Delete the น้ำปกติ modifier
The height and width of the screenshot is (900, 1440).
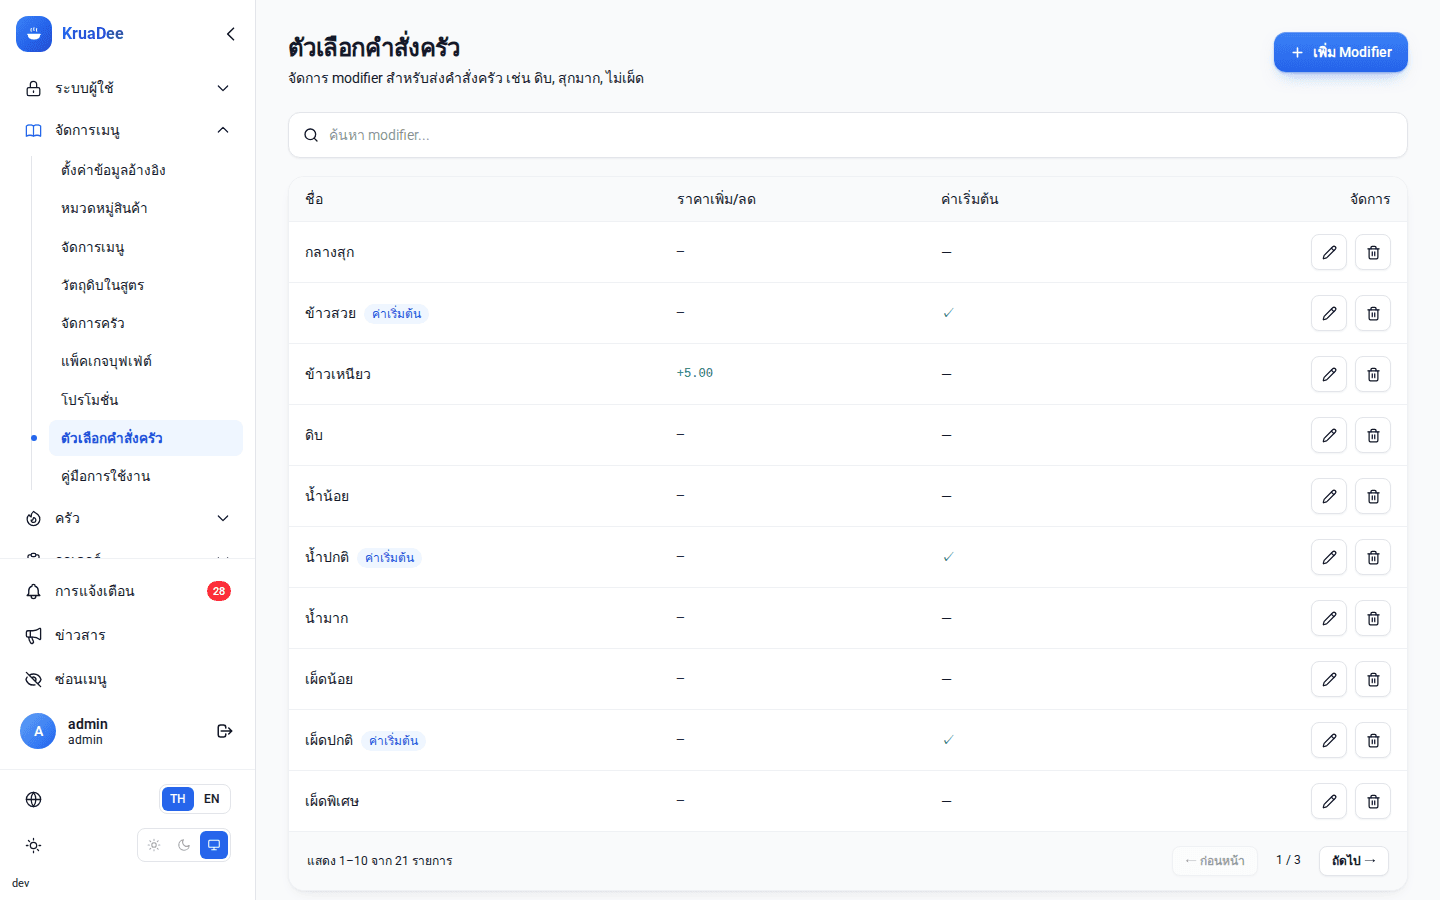click(x=1373, y=557)
